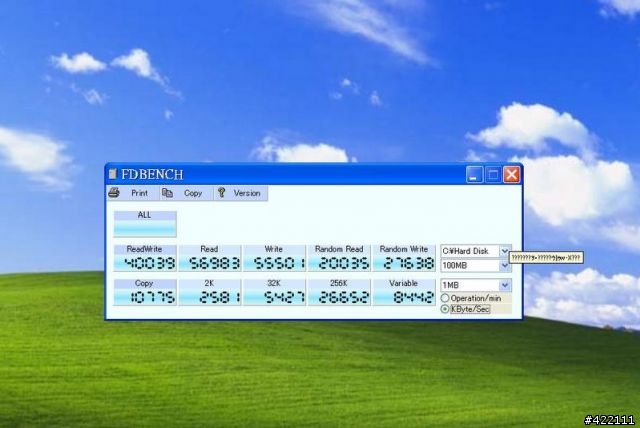
Task: Run the Copy benchmark
Action: [x=145, y=292]
